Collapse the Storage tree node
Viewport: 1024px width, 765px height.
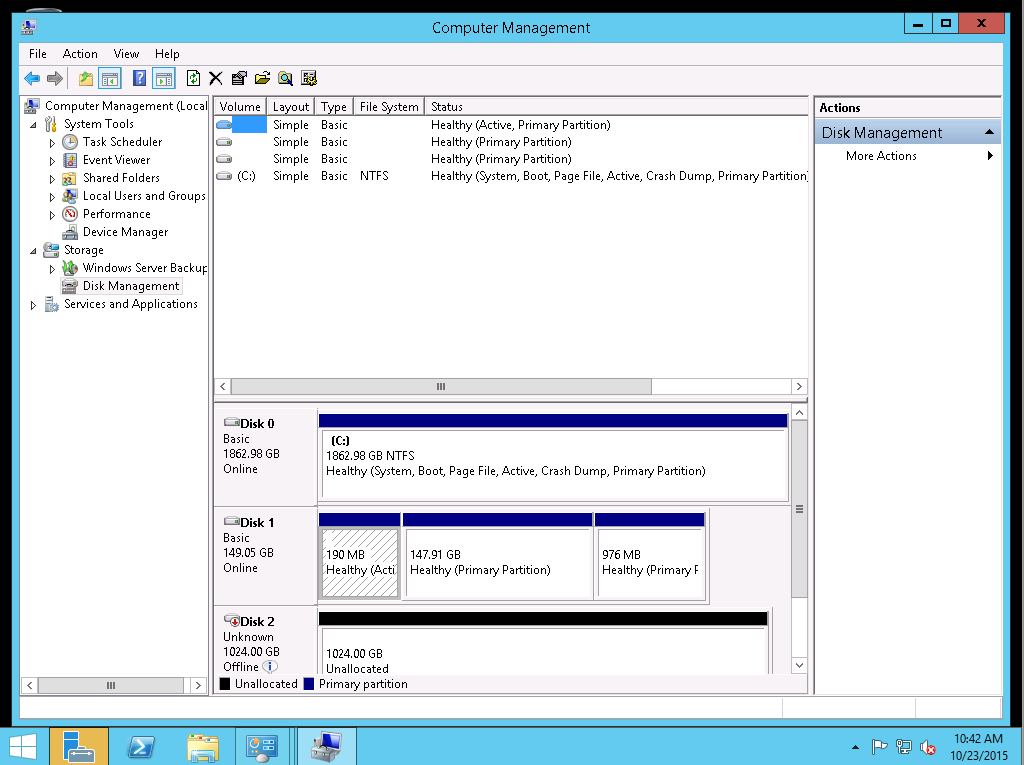click(34, 251)
